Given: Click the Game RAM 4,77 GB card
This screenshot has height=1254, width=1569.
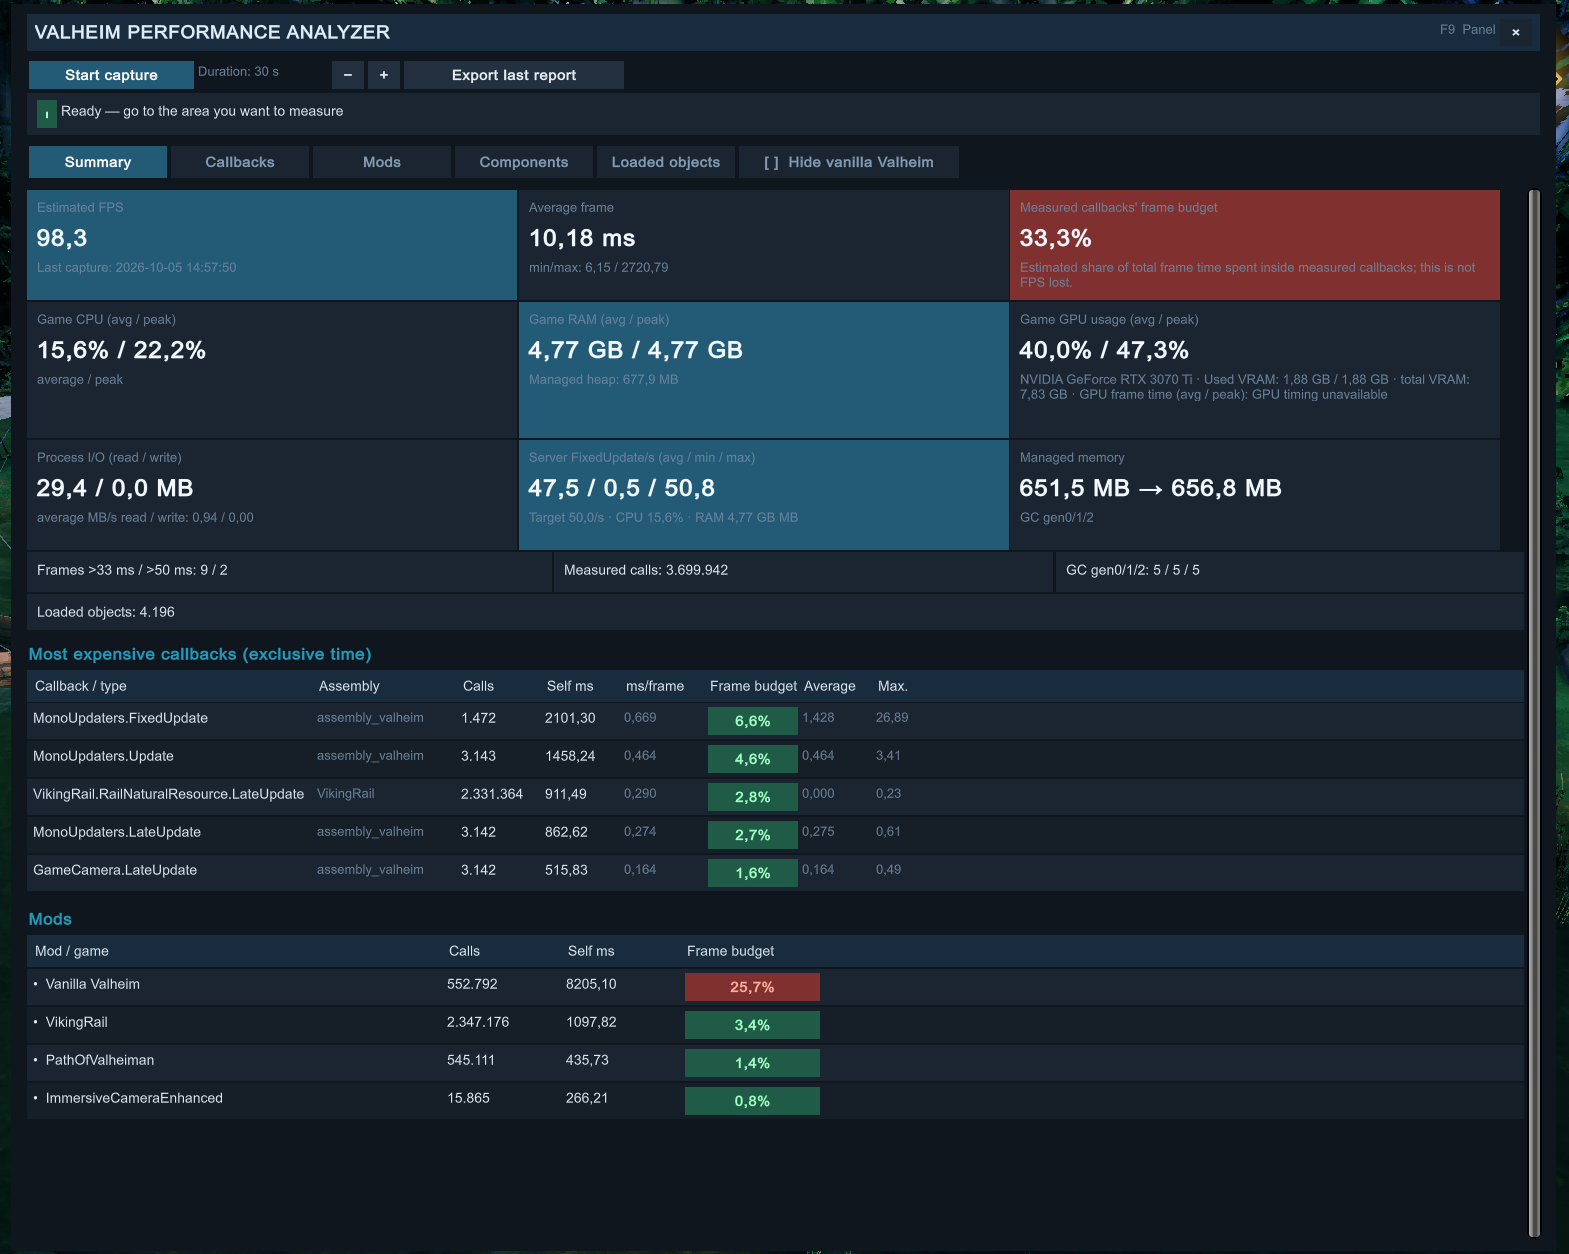Looking at the screenshot, I should [x=764, y=370].
